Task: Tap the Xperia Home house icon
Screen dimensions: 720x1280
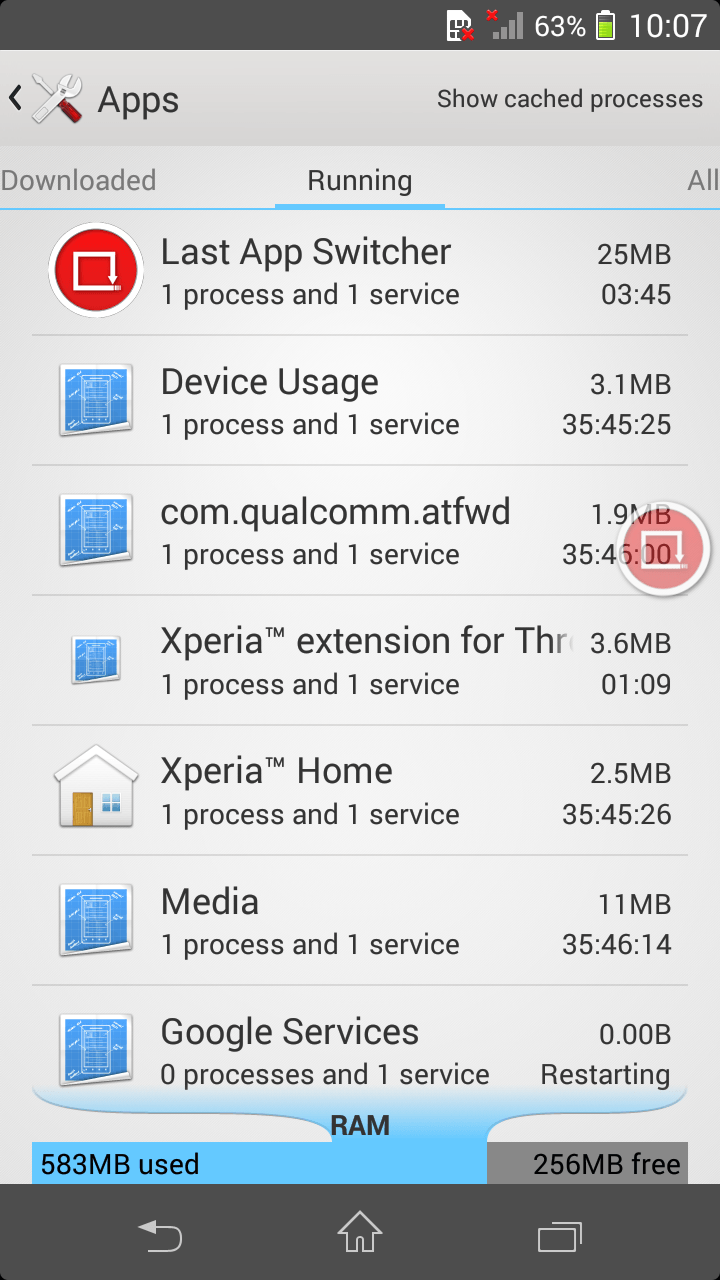Action: click(96, 788)
